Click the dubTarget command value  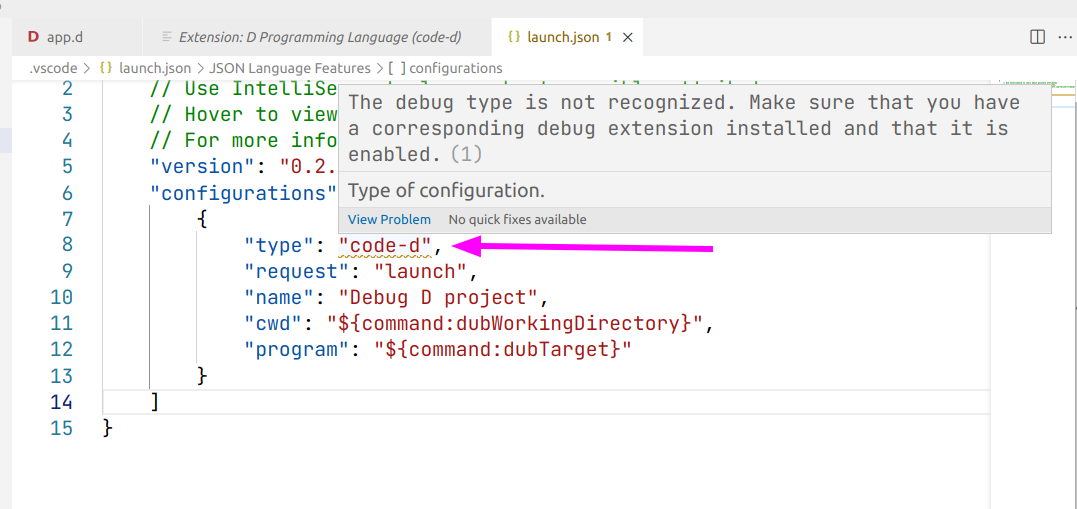(x=503, y=350)
